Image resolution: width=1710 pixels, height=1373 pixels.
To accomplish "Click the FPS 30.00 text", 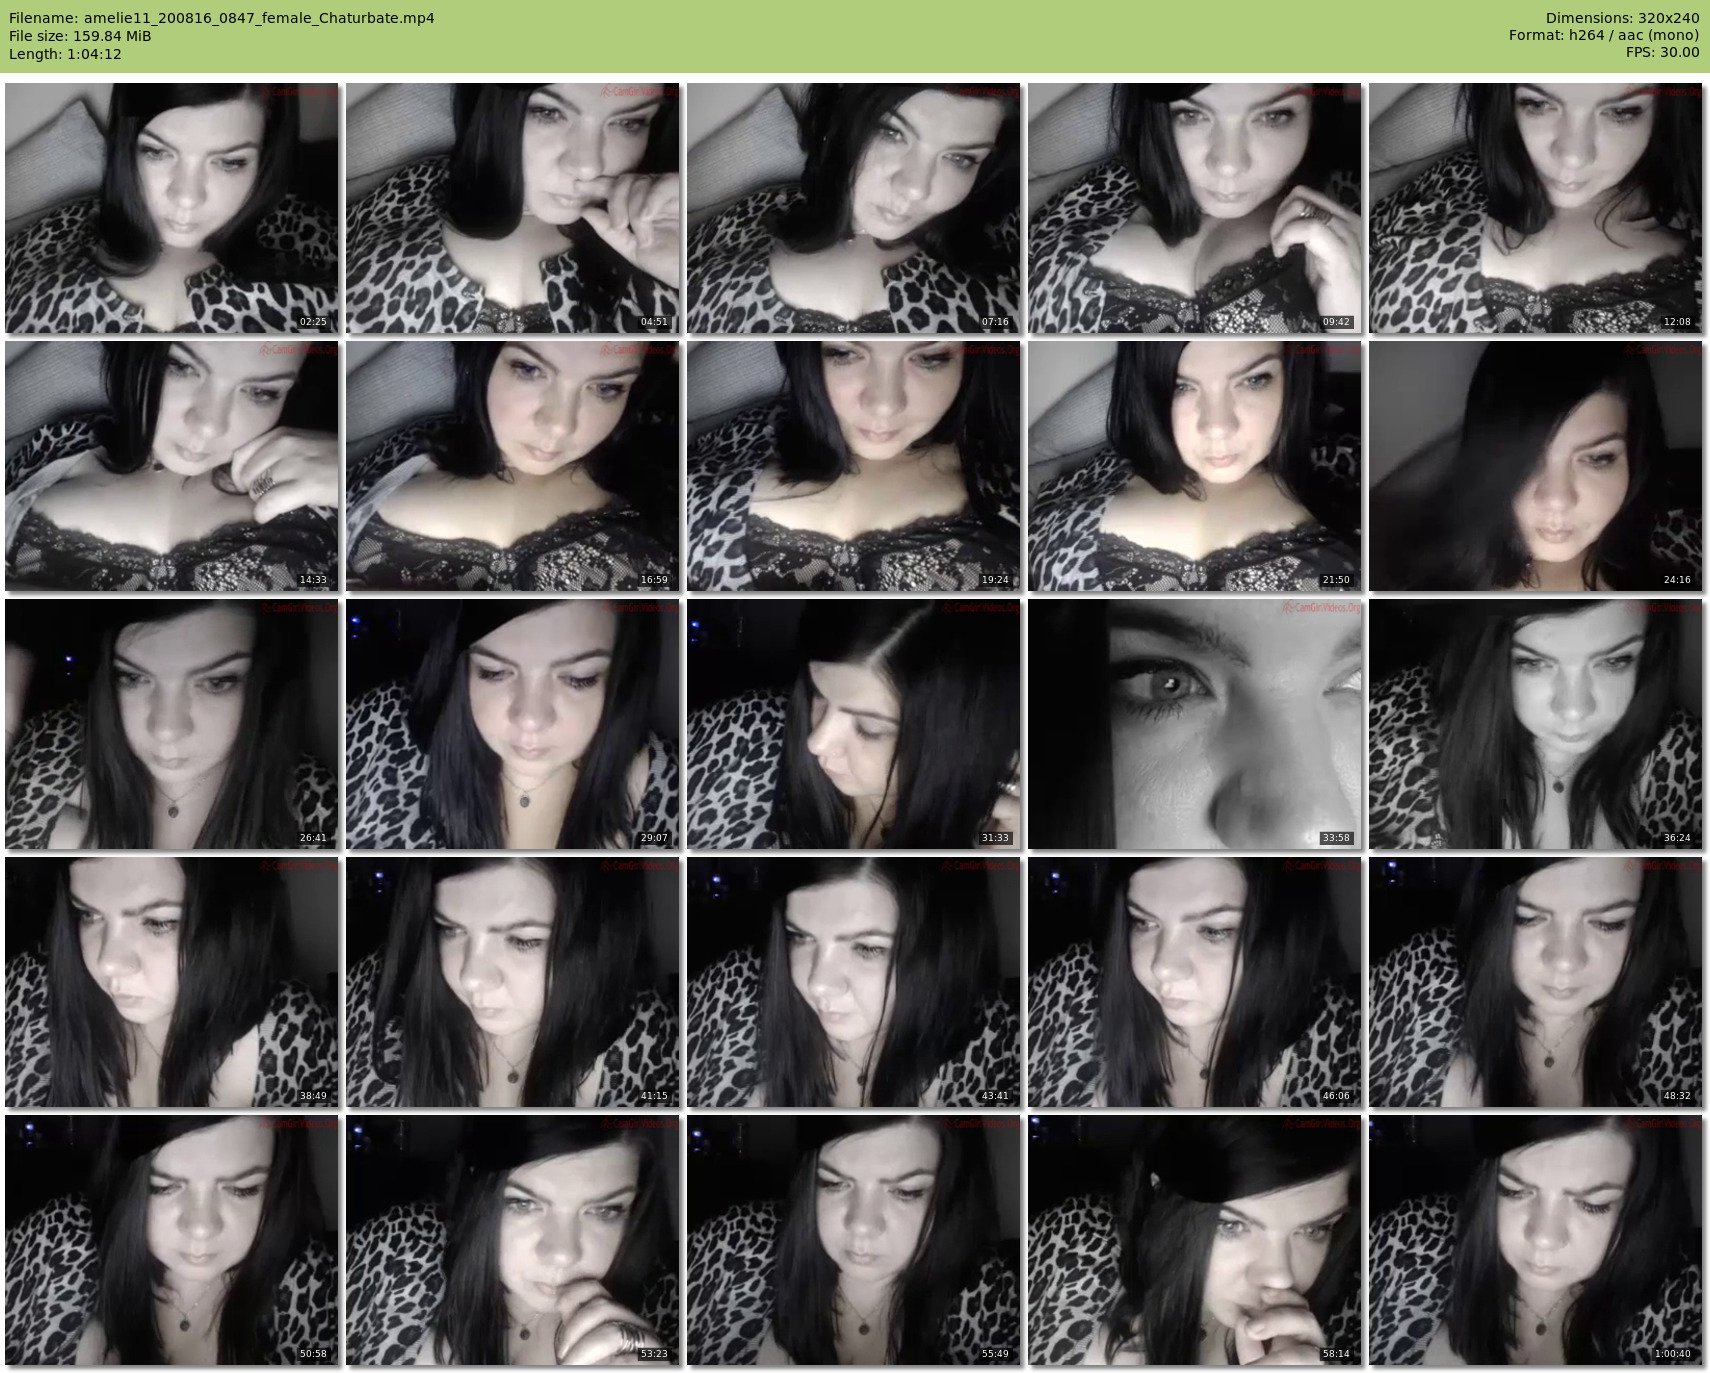I will [x=1662, y=52].
